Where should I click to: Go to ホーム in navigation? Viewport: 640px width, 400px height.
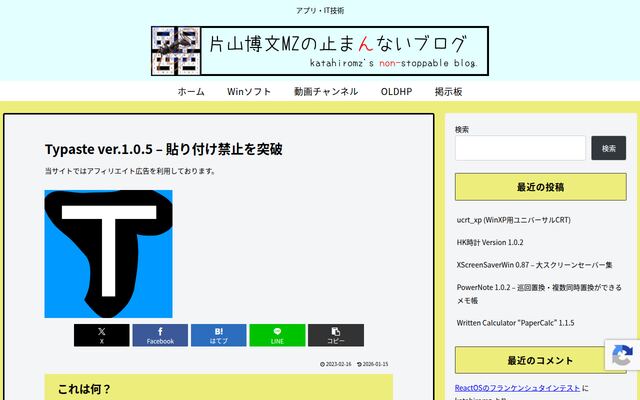click(x=191, y=91)
